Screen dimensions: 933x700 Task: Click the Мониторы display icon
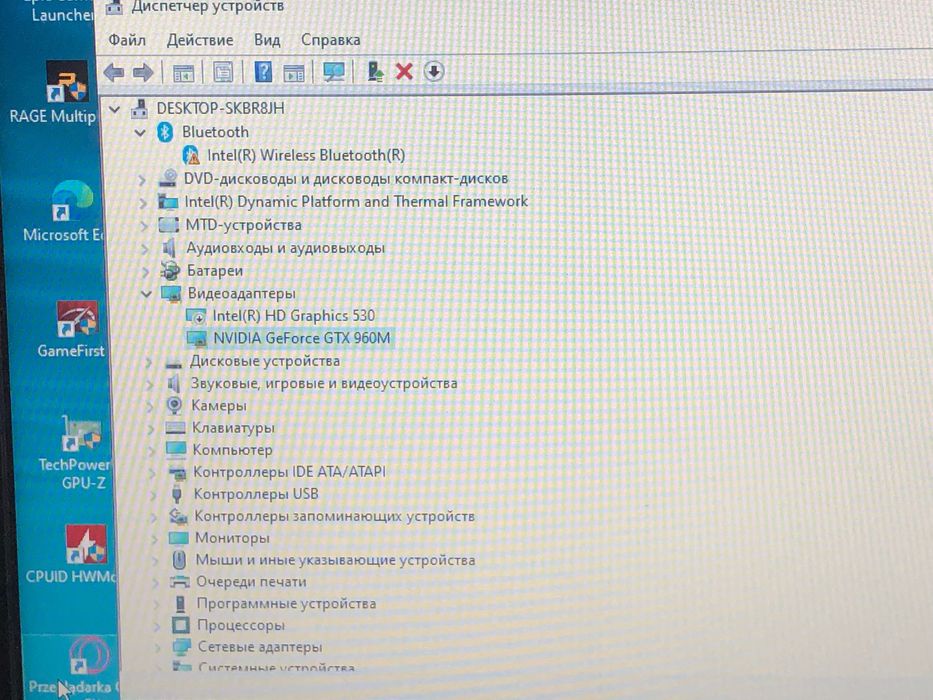(x=179, y=538)
